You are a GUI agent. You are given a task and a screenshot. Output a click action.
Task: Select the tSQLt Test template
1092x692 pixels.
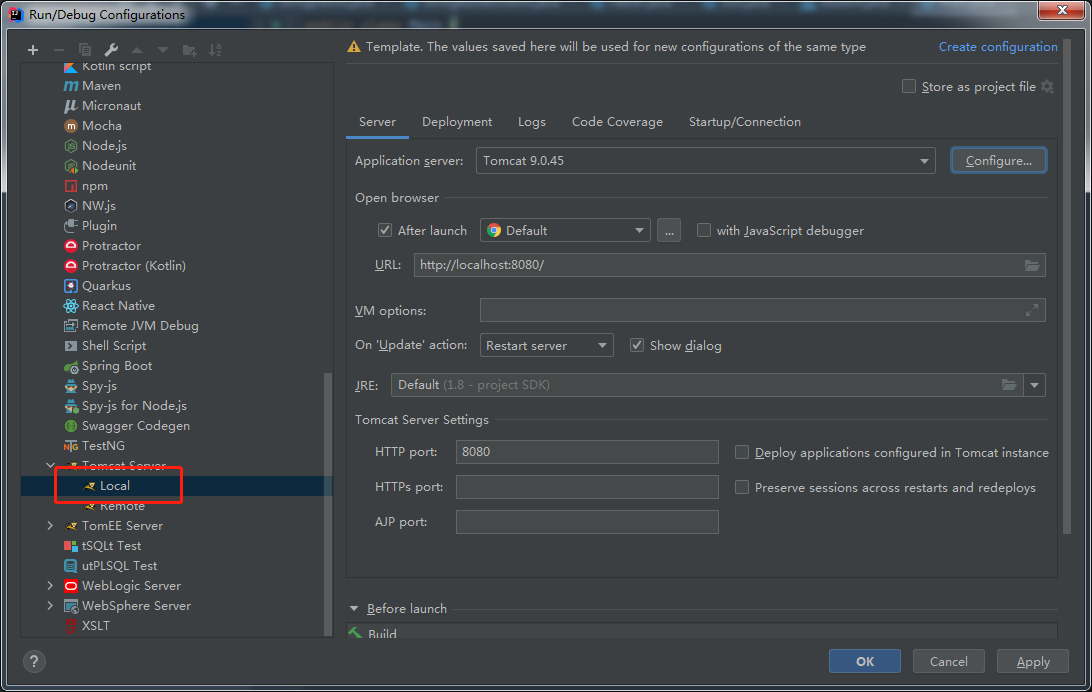click(111, 546)
